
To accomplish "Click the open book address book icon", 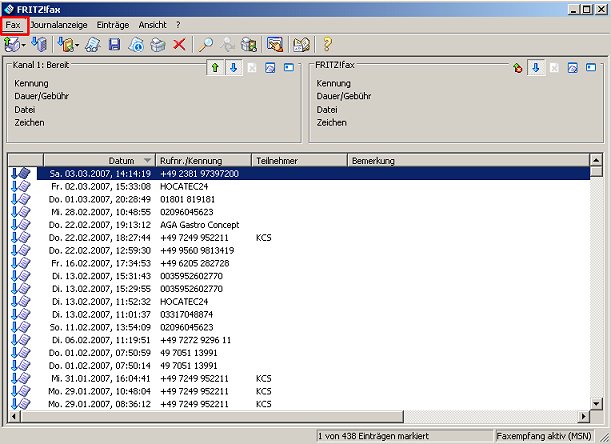I will 301,44.
